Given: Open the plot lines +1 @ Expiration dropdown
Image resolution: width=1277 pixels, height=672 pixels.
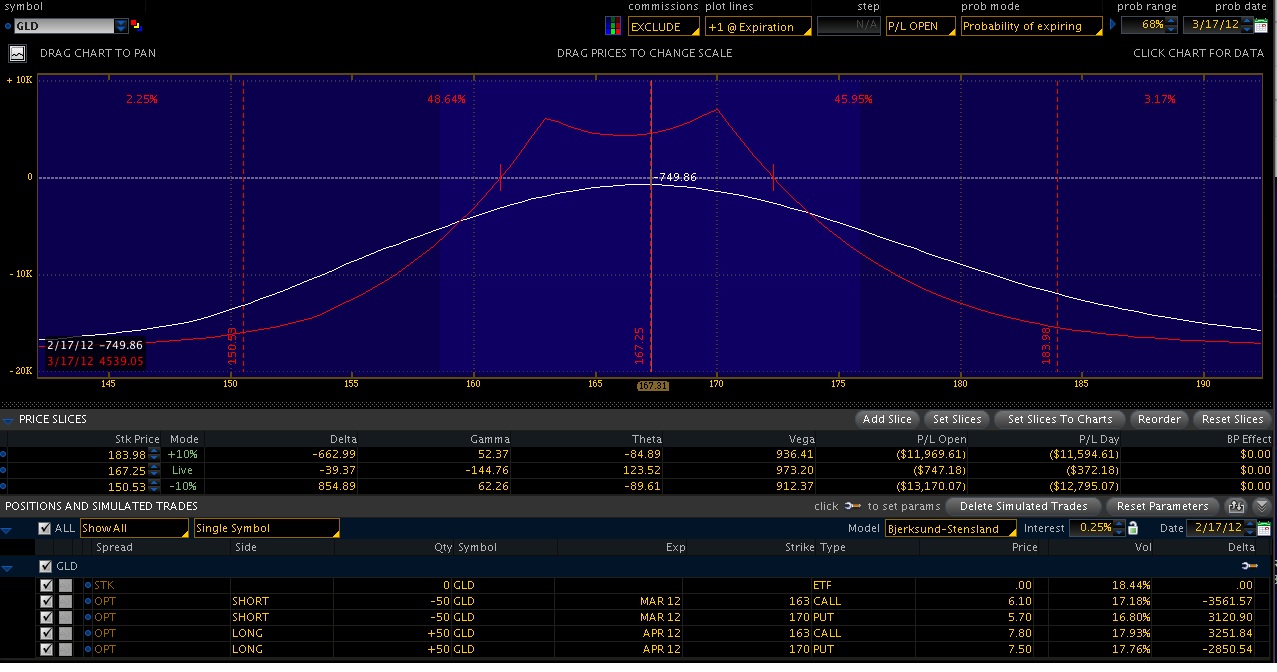Looking at the screenshot, I should click(758, 27).
